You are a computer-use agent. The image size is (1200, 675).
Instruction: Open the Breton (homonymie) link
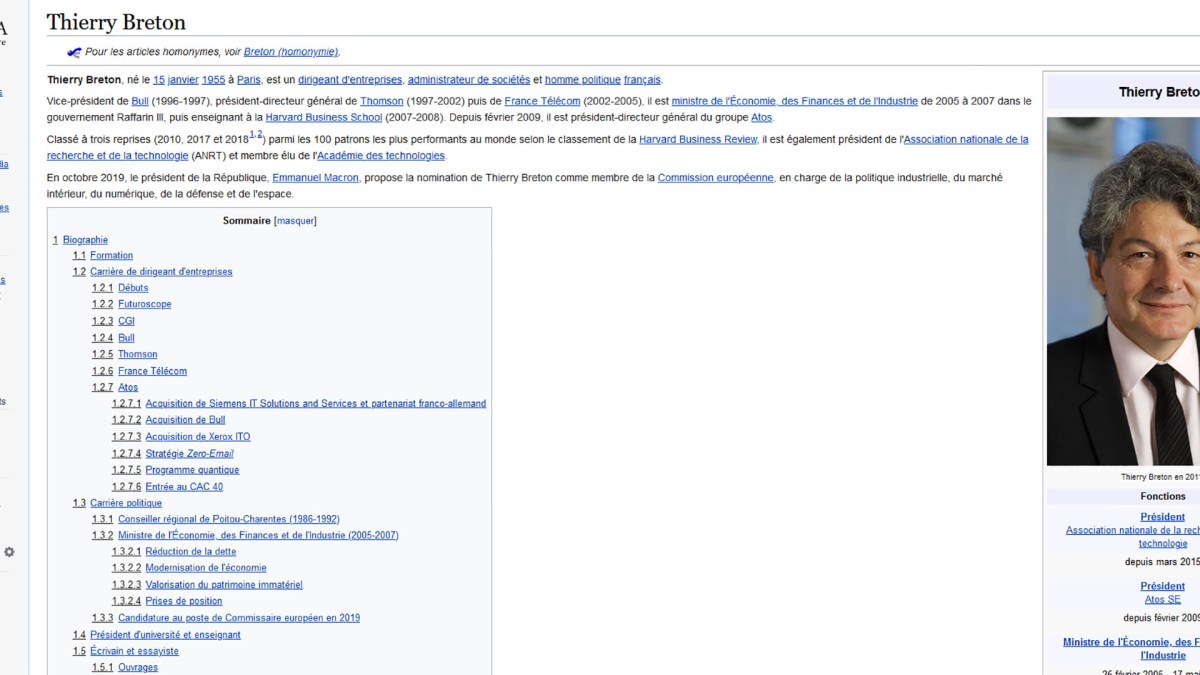[x=291, y=52]
